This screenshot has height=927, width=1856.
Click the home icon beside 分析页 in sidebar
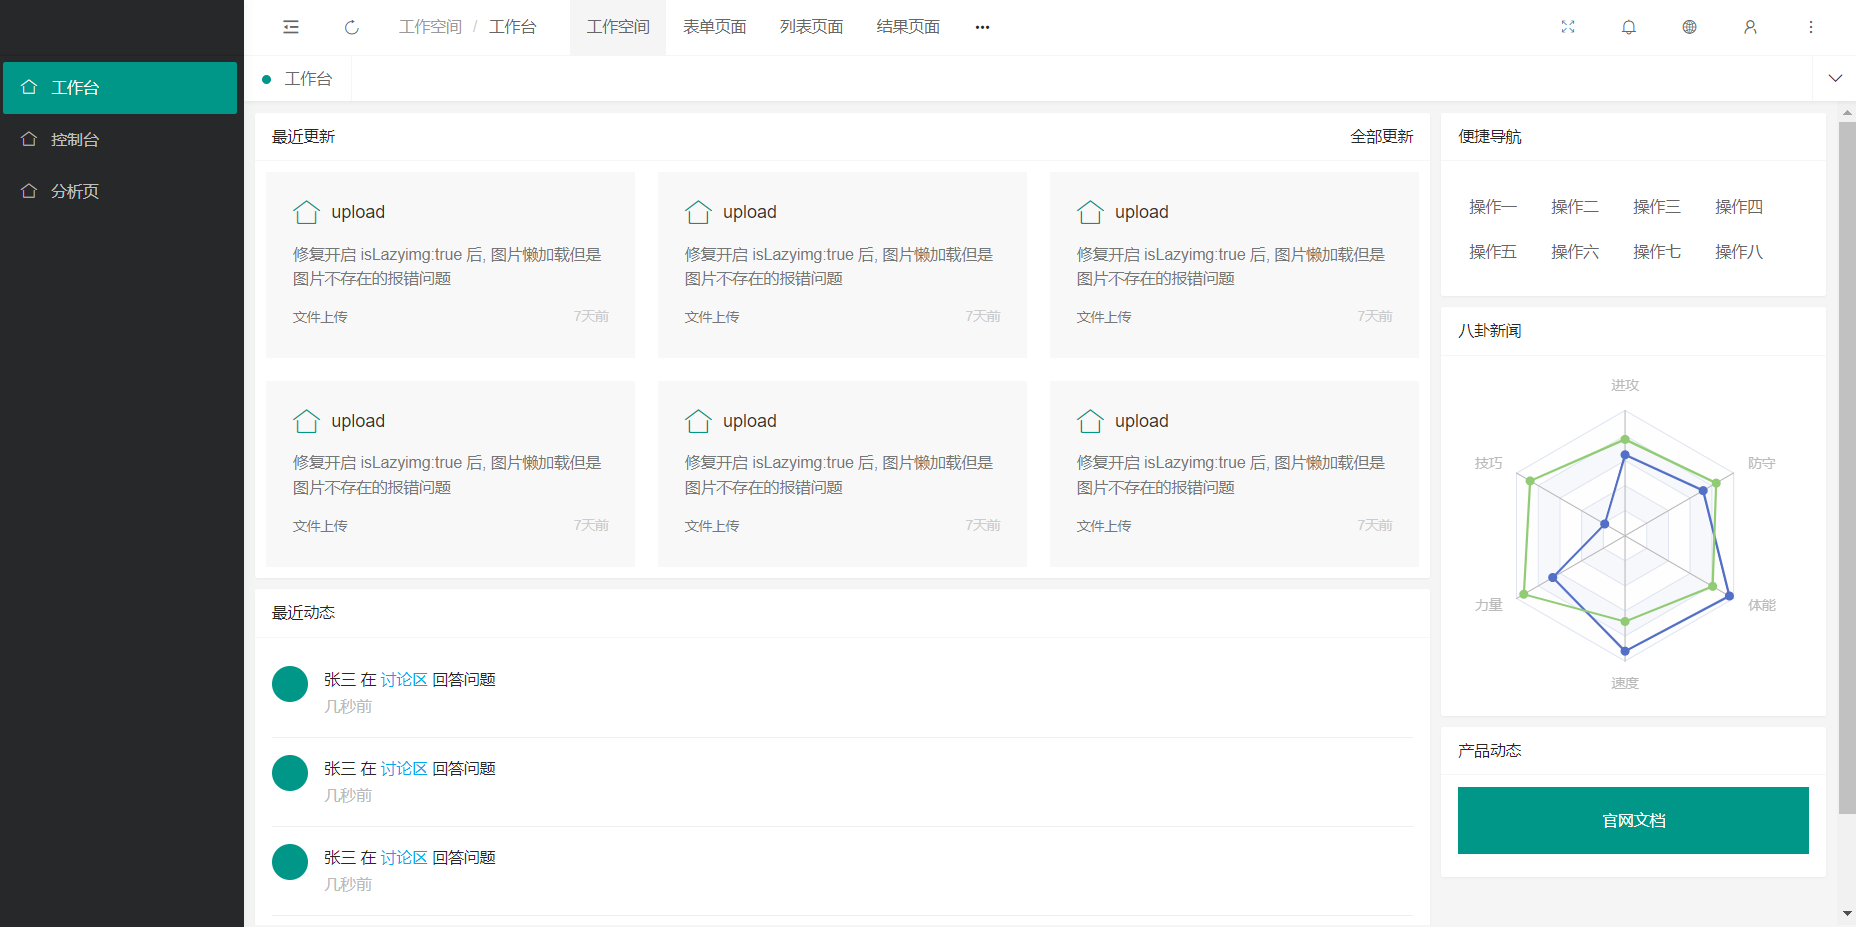click(29, 191)
